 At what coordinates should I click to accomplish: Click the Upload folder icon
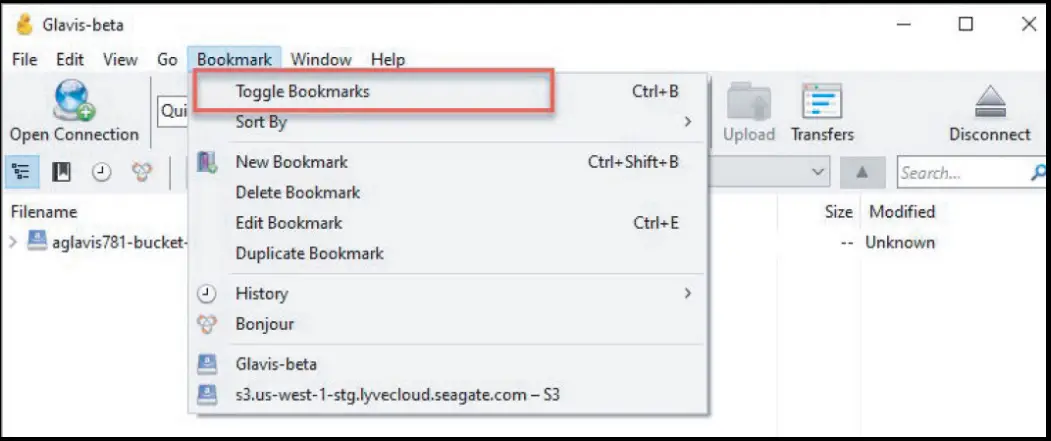(748, 102)
